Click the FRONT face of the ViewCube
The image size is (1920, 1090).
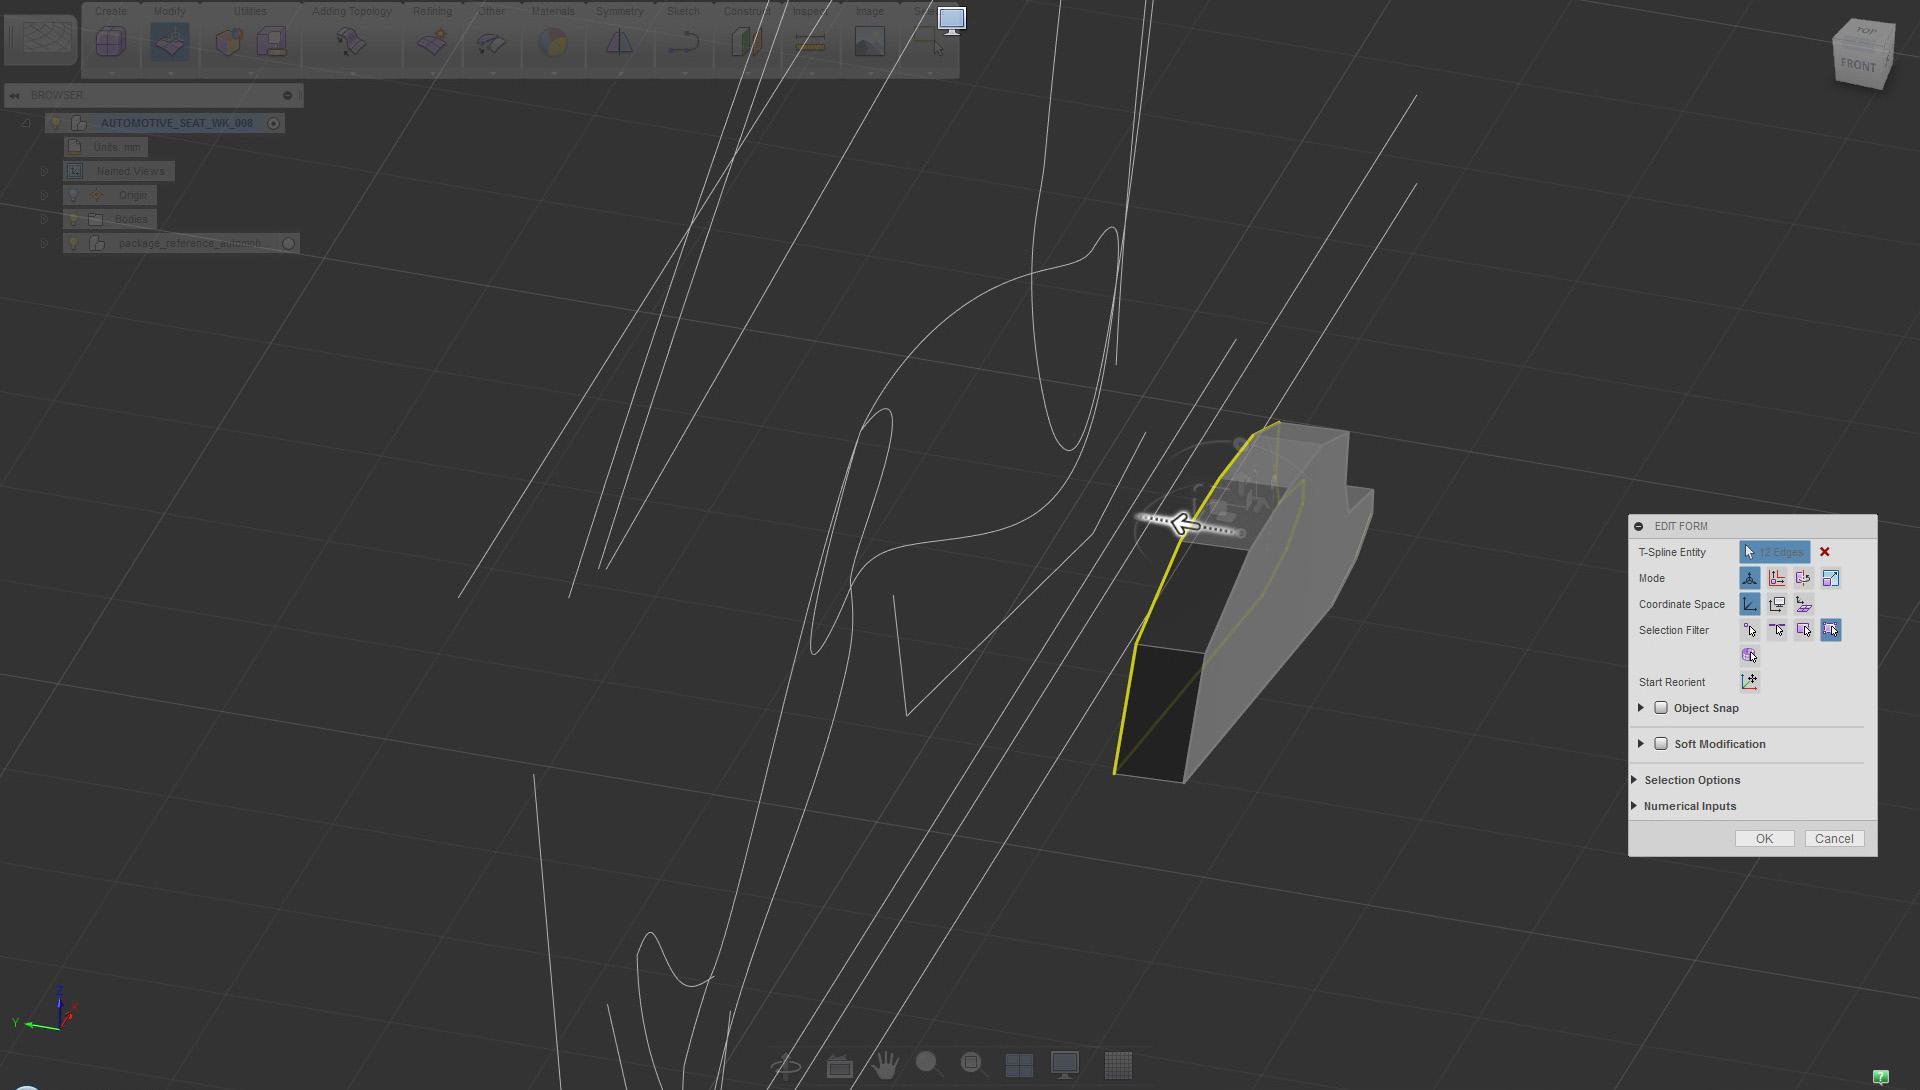pos(1858,66)
